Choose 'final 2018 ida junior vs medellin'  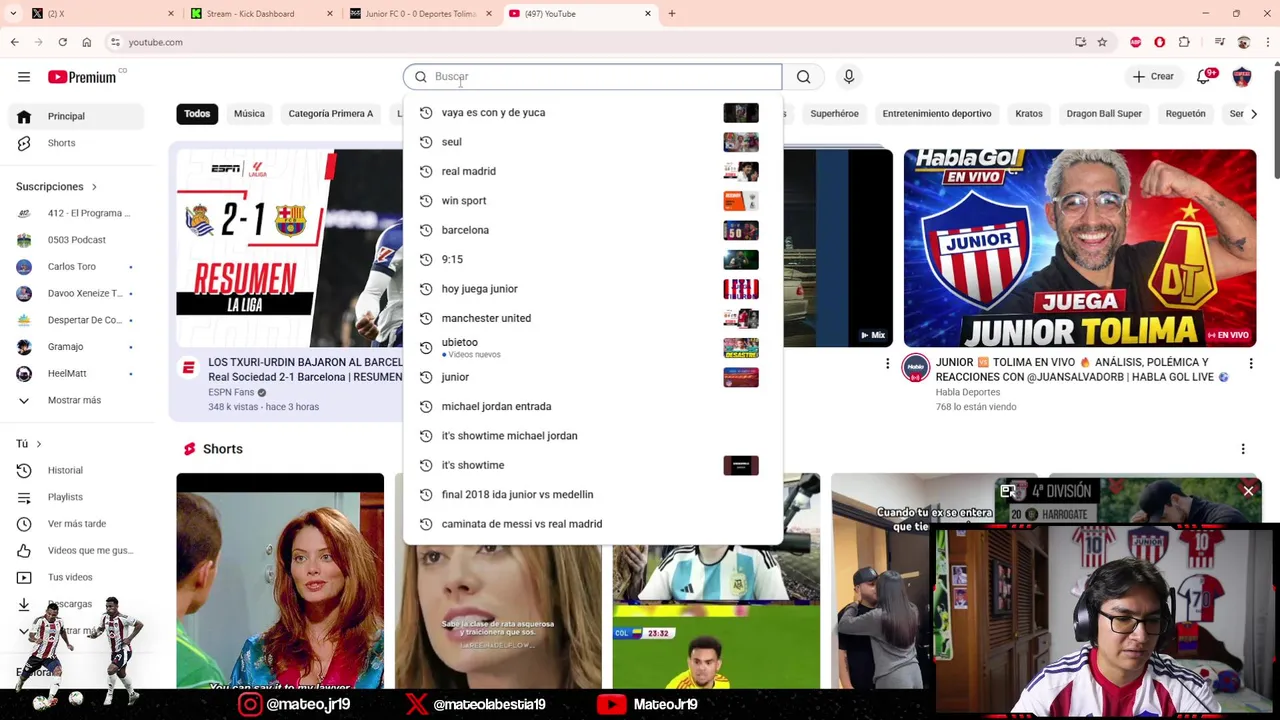click(x=592, y=494)
